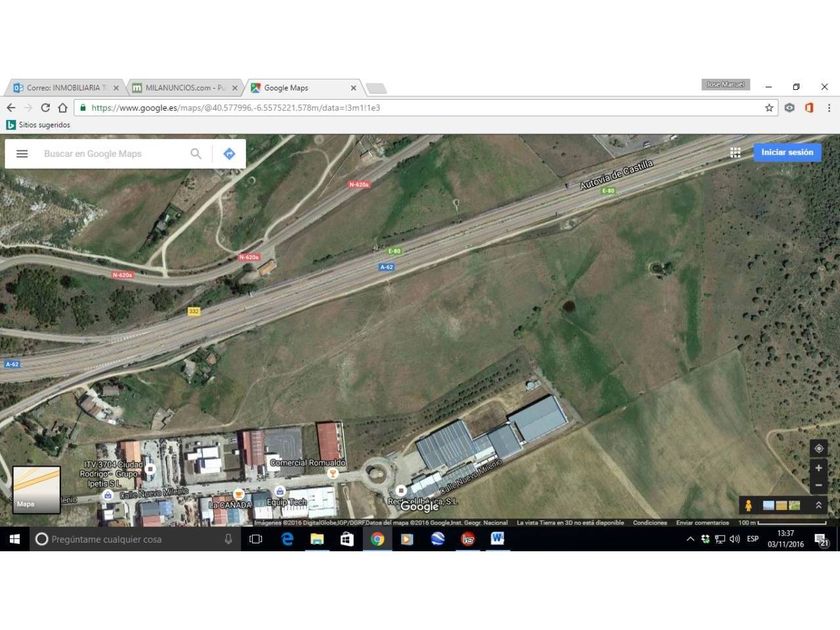
Task: Click Enviar comentarios link
Action: click(x=702, y=522)
